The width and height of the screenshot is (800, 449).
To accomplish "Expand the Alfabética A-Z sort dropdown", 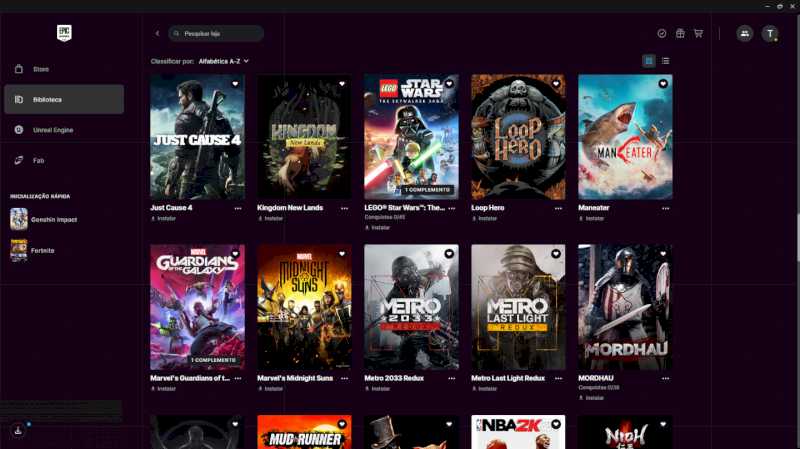I will click(223, 61).
